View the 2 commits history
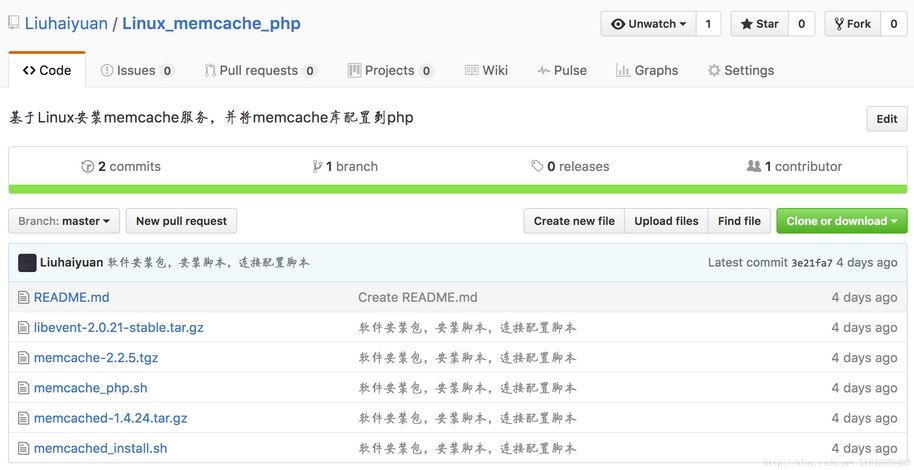Image resolution: width=914 pixels, height=470 pixels. click(x=121, y=167)
